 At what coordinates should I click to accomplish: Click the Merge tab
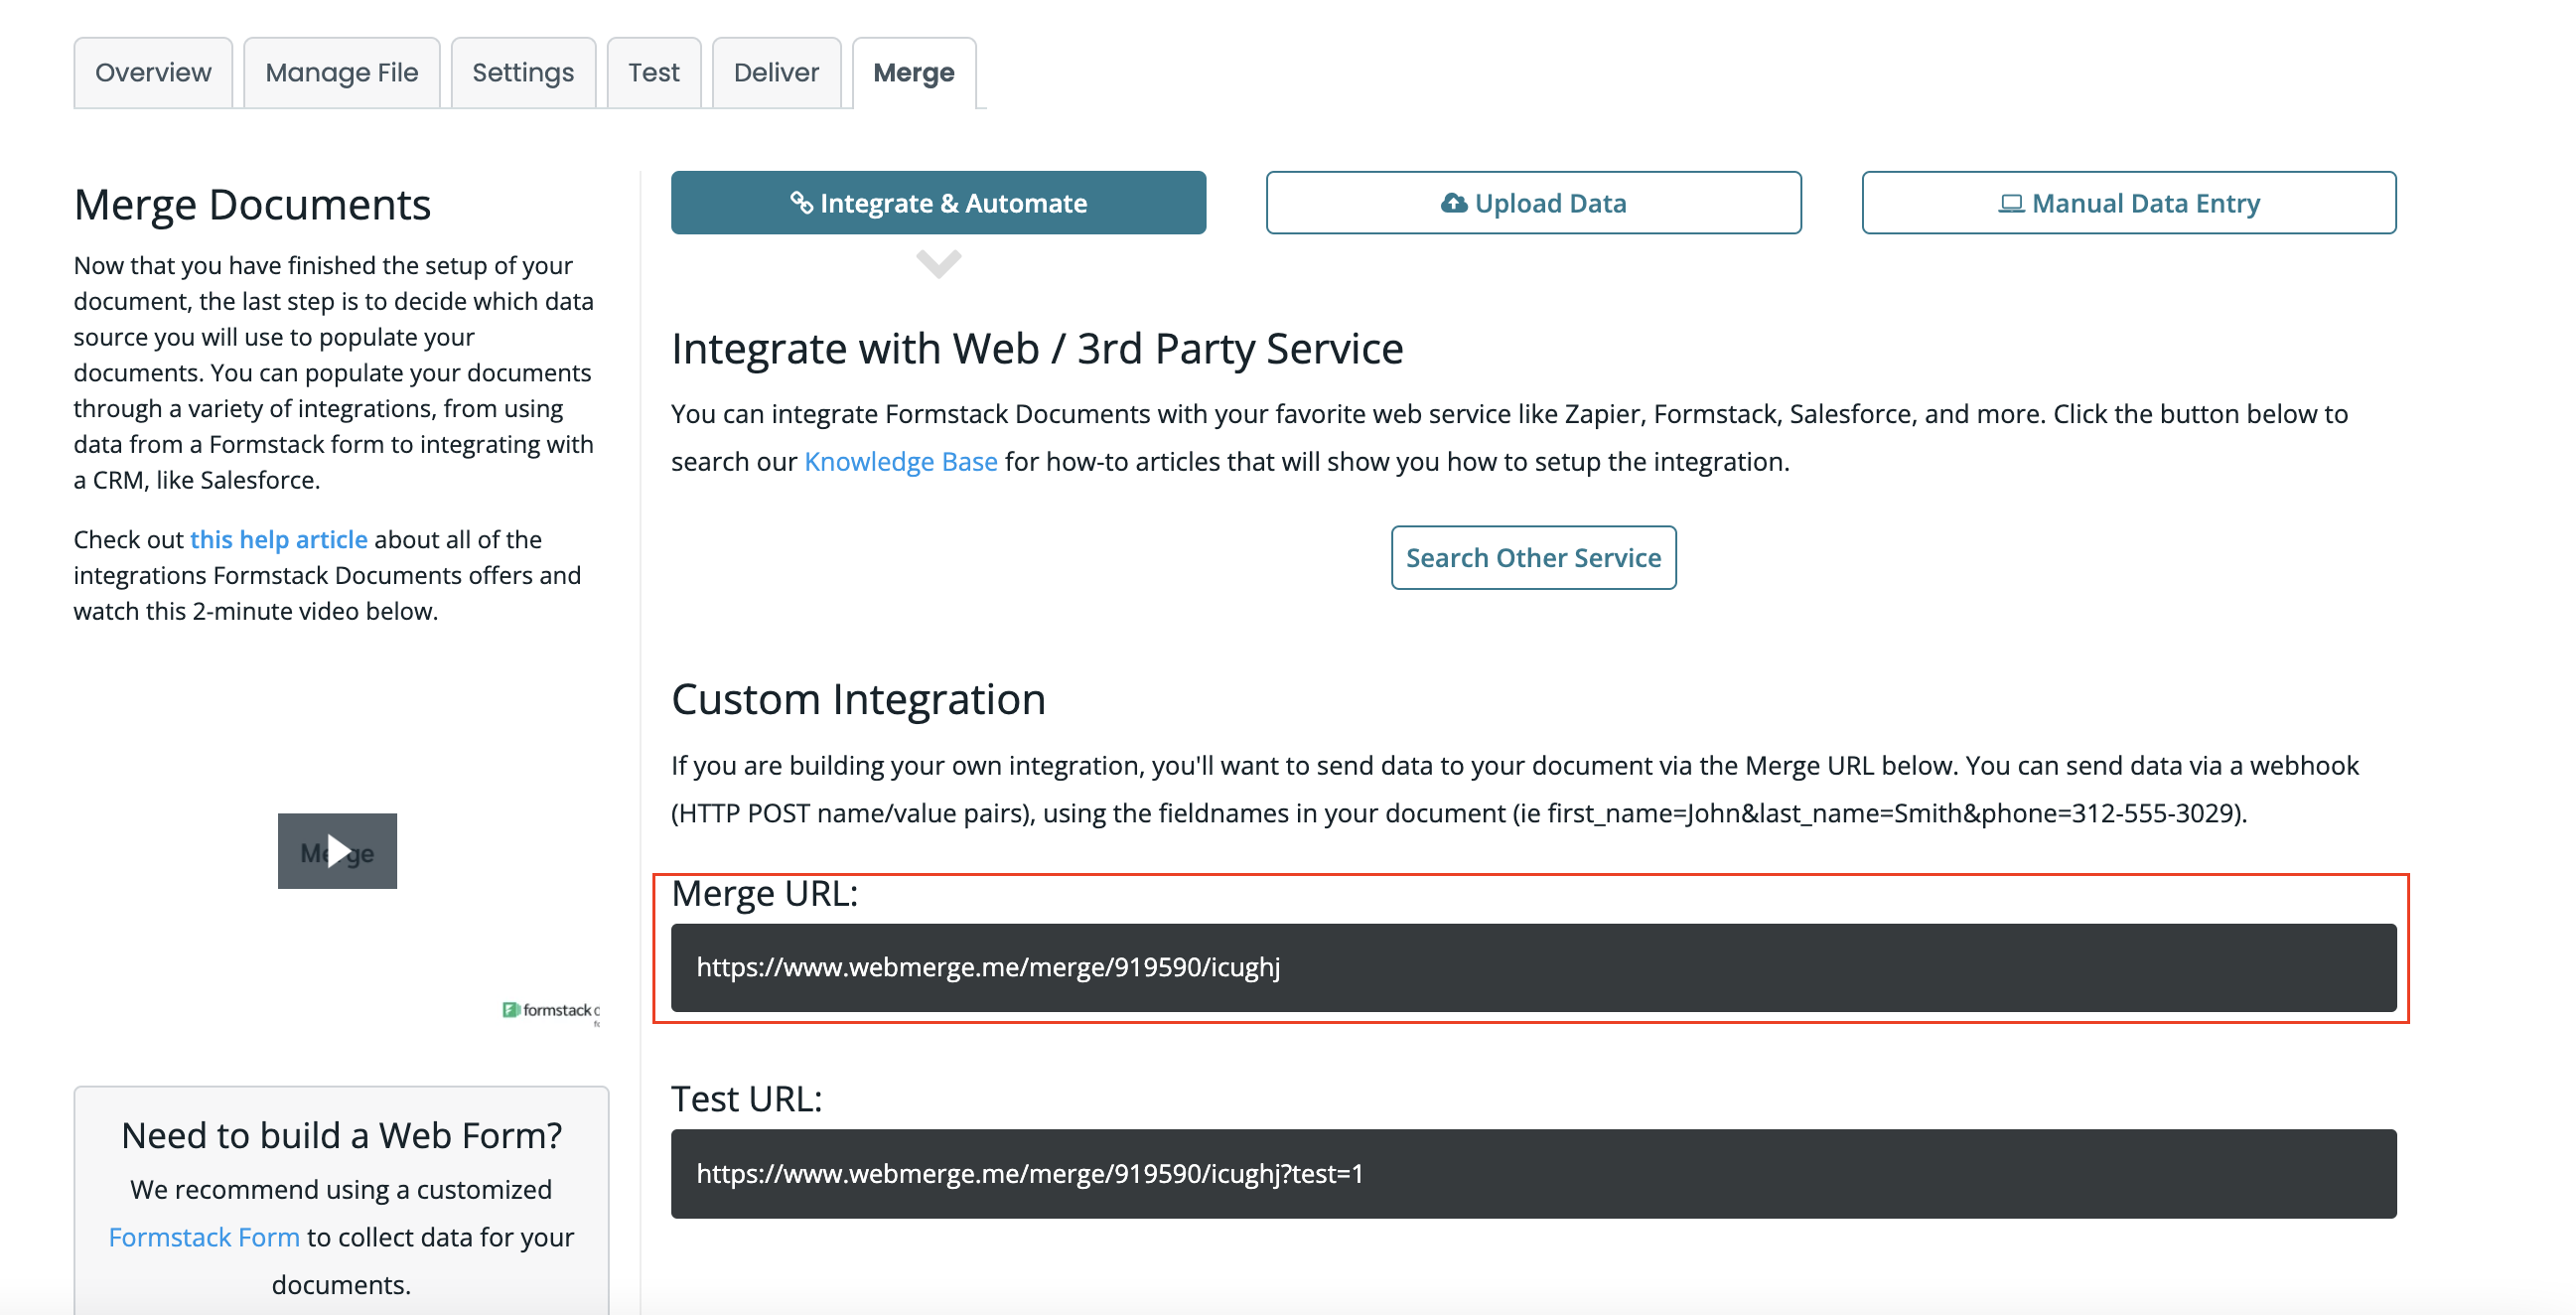pyautogui.click(x=913, y=73)
